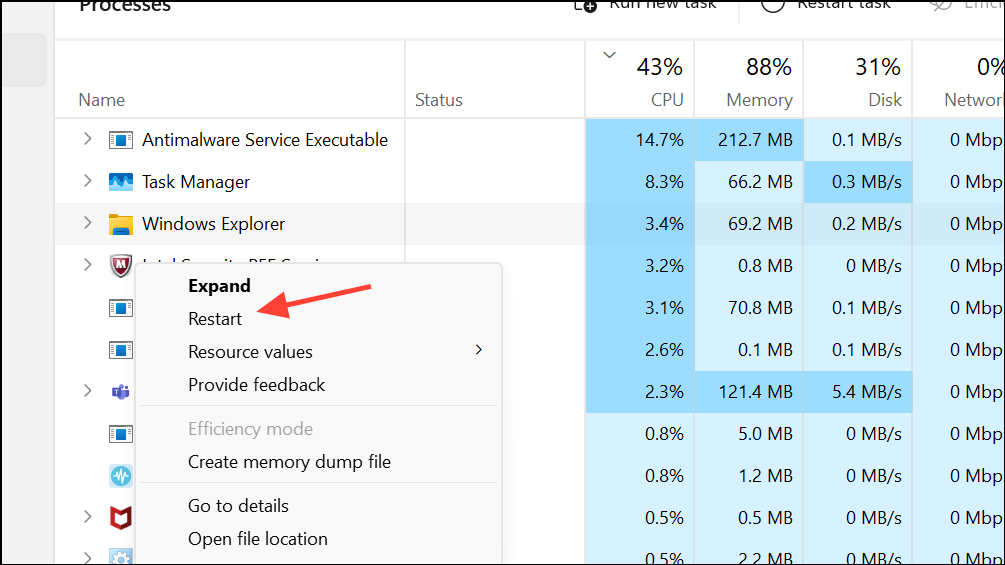Select the Windows Explorer process name
This screenshot has height=565, width=1005.
click(x=213, y=224)
